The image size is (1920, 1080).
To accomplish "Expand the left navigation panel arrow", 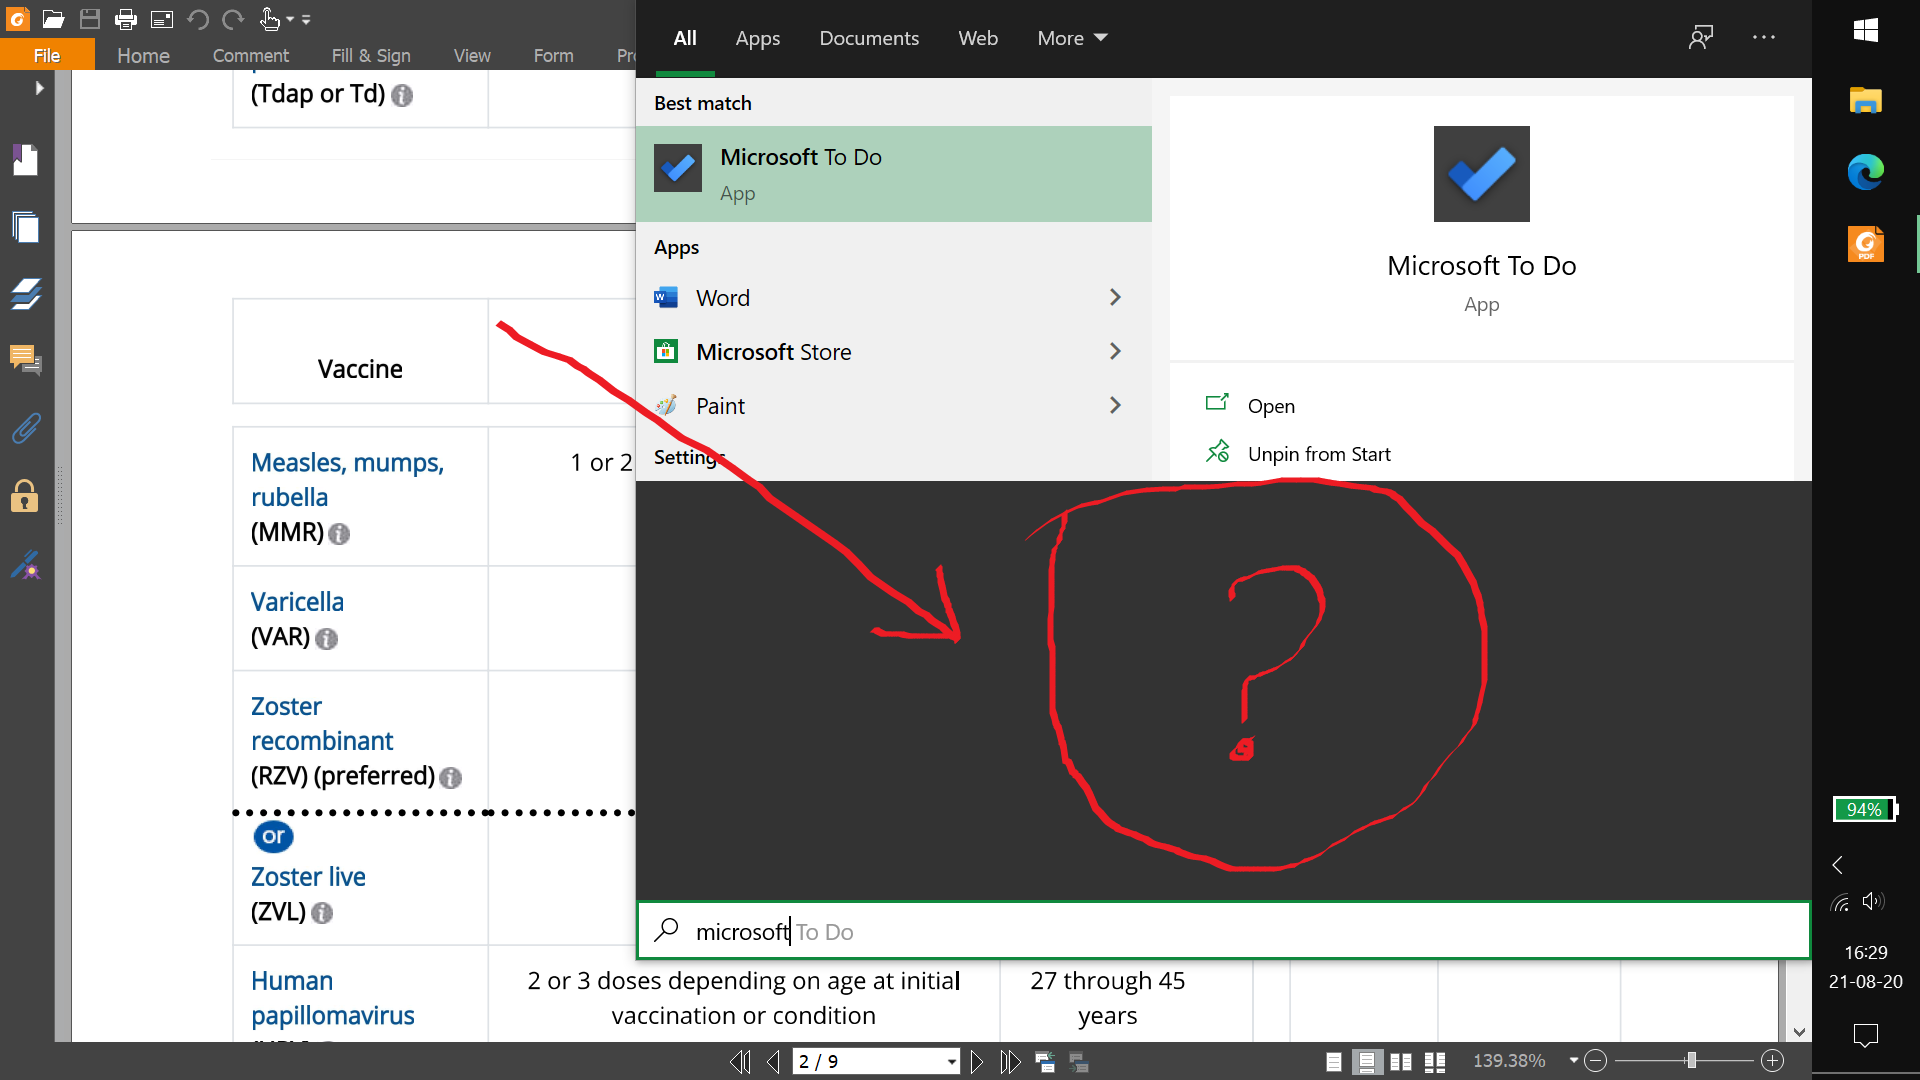I will (x=39, y=88).
